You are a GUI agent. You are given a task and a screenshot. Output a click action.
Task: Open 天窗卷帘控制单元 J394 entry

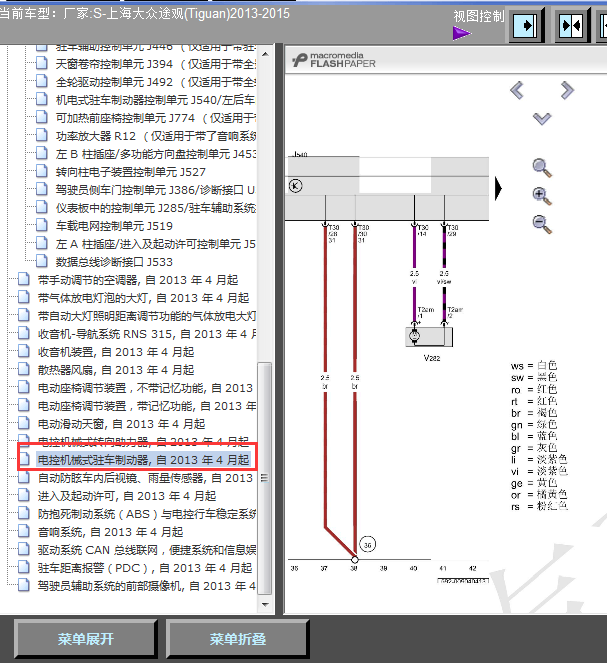coord(156,64)
